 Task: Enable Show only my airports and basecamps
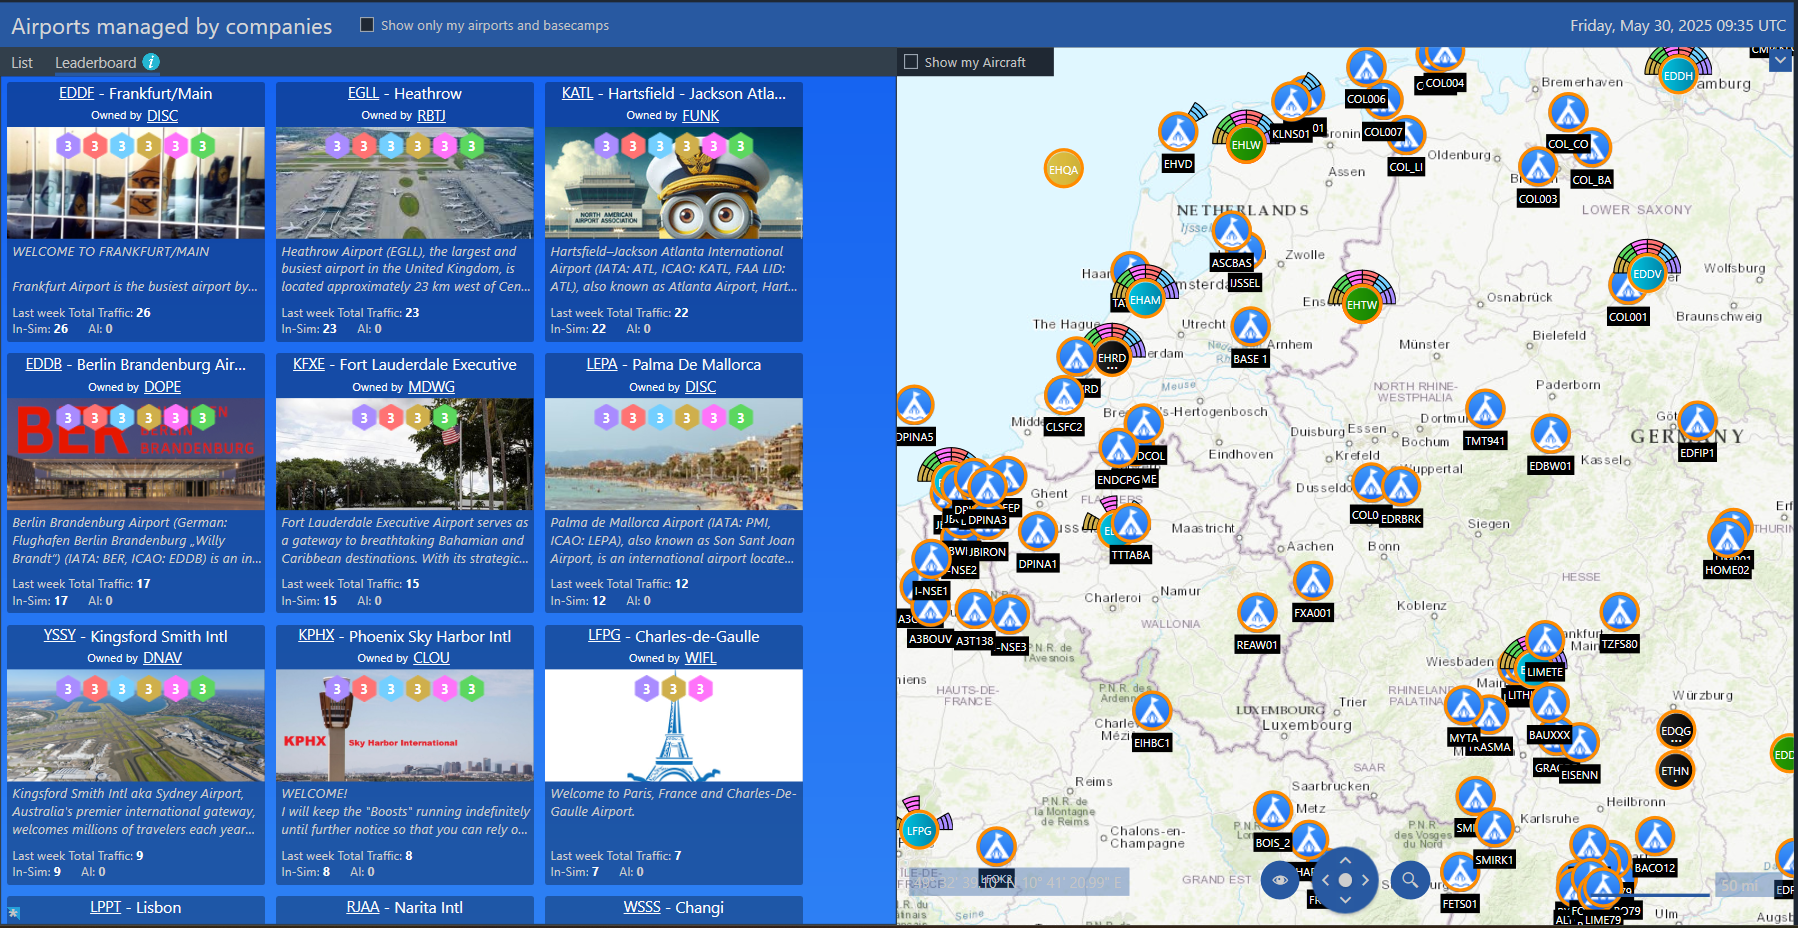click(x=367, y=25)
